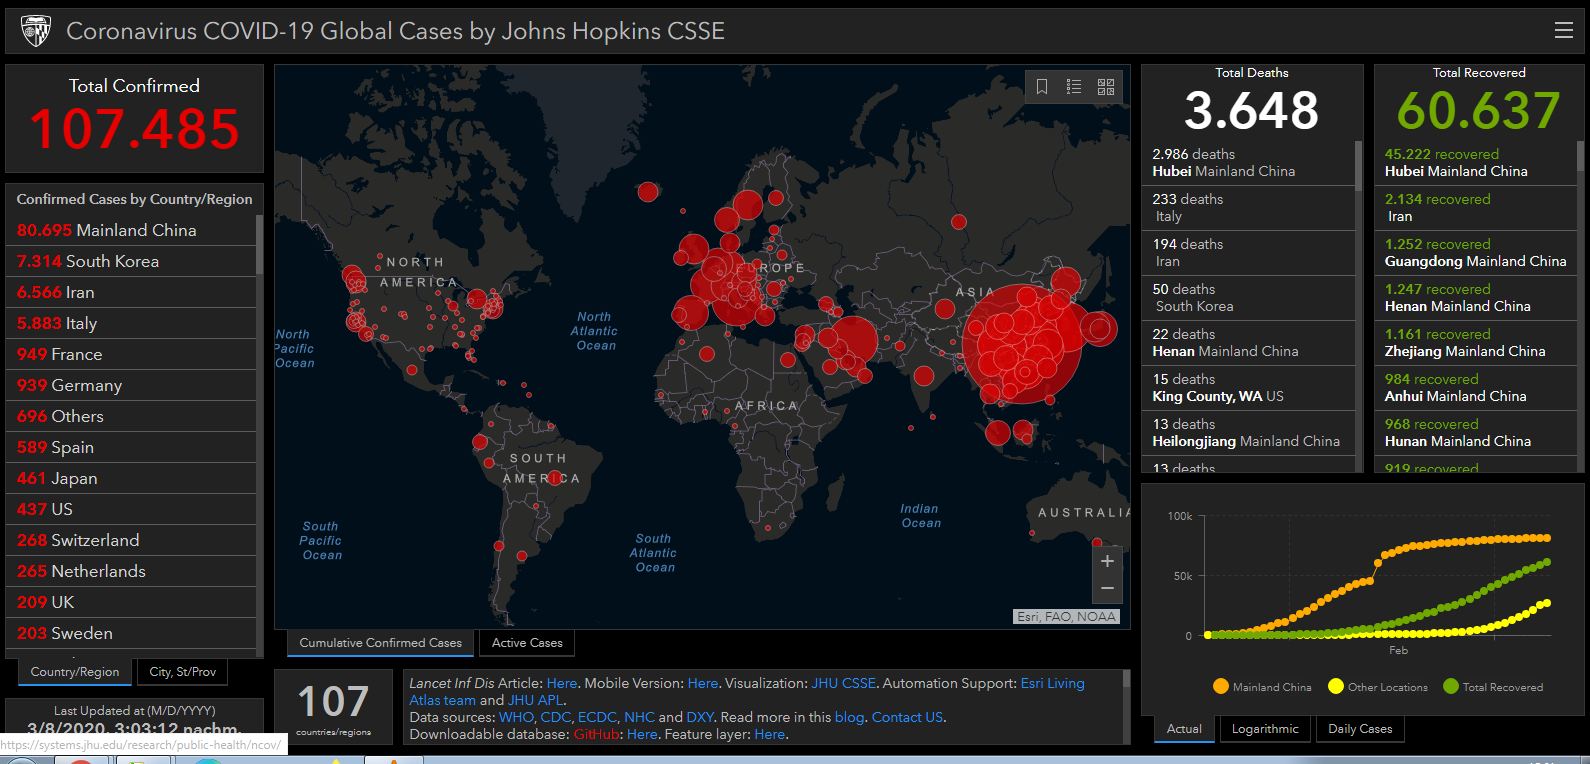Click 2.986 deaths Hubei Mainland China entry
1590x764 pixels.
point(1248,163)
